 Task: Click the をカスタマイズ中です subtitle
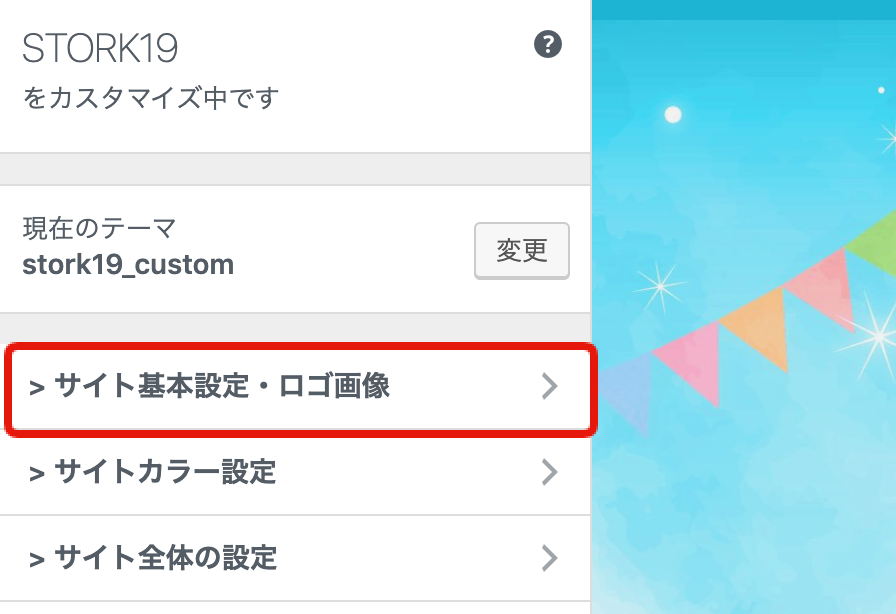(x=151, y=98)
